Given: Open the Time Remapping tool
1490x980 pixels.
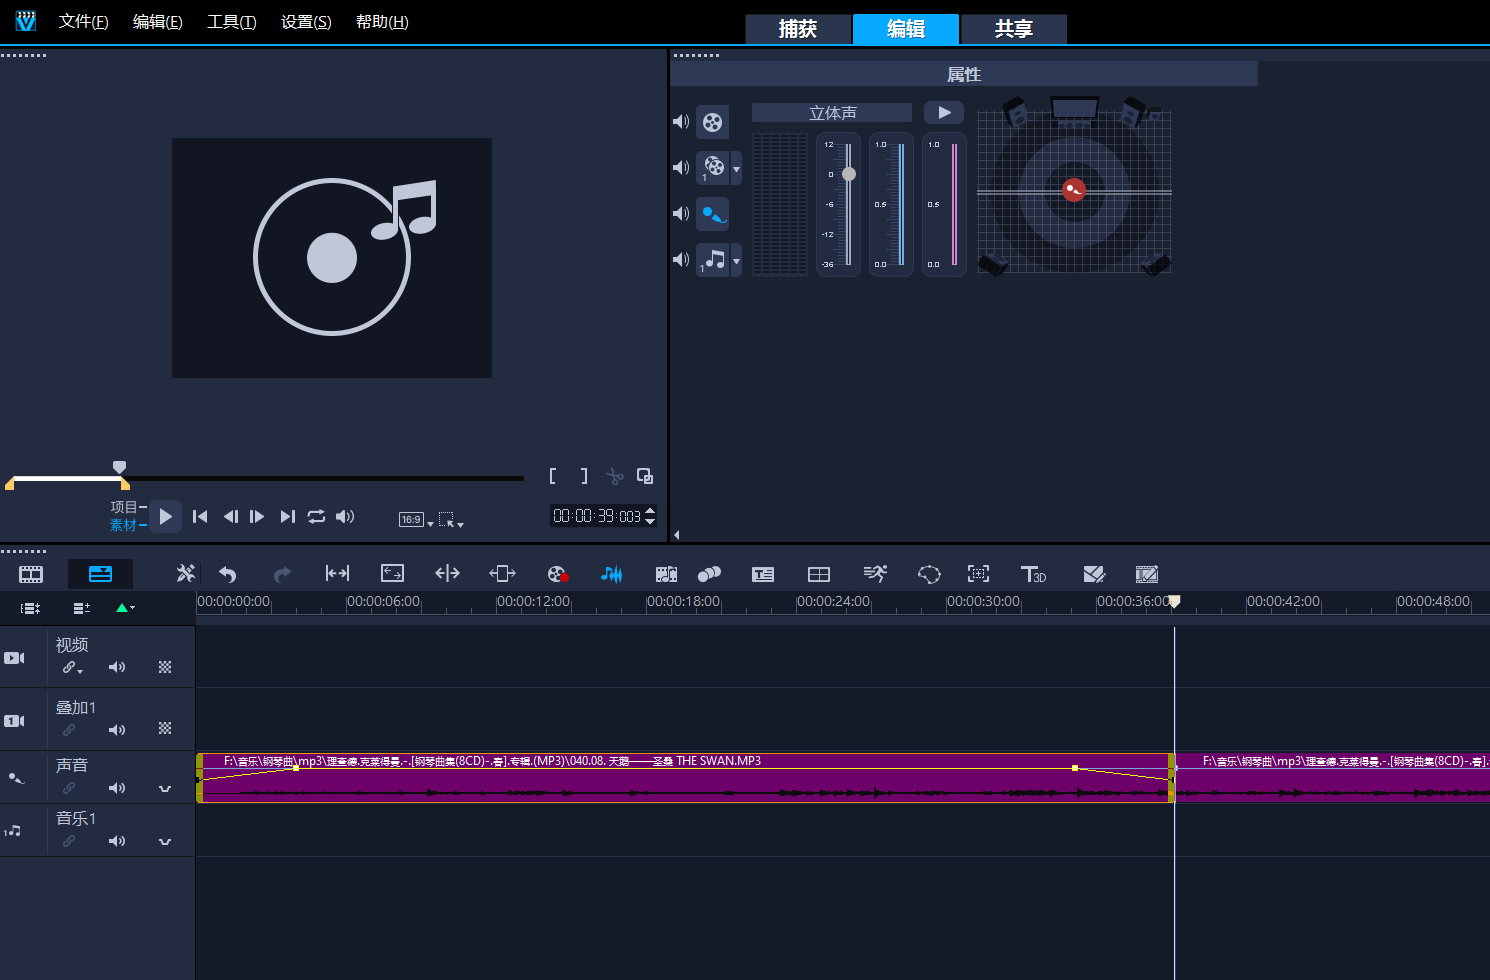Looking at the screenshot, I should tap(875, 573).
